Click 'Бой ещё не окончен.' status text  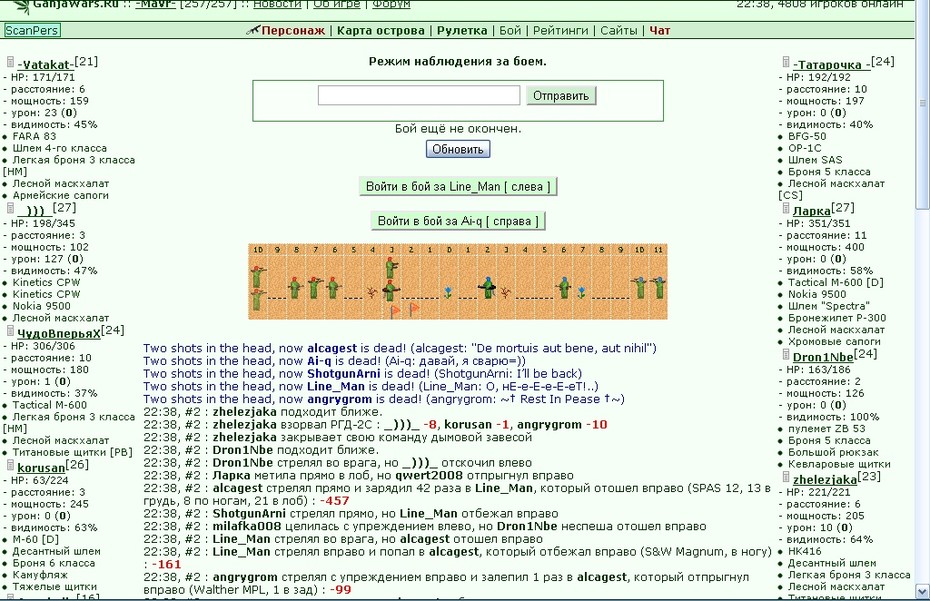tap(458, 128)
